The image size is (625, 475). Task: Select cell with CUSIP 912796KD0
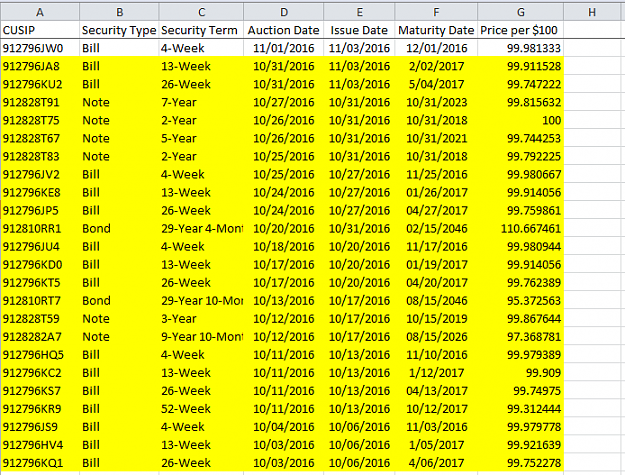[40, 265]
